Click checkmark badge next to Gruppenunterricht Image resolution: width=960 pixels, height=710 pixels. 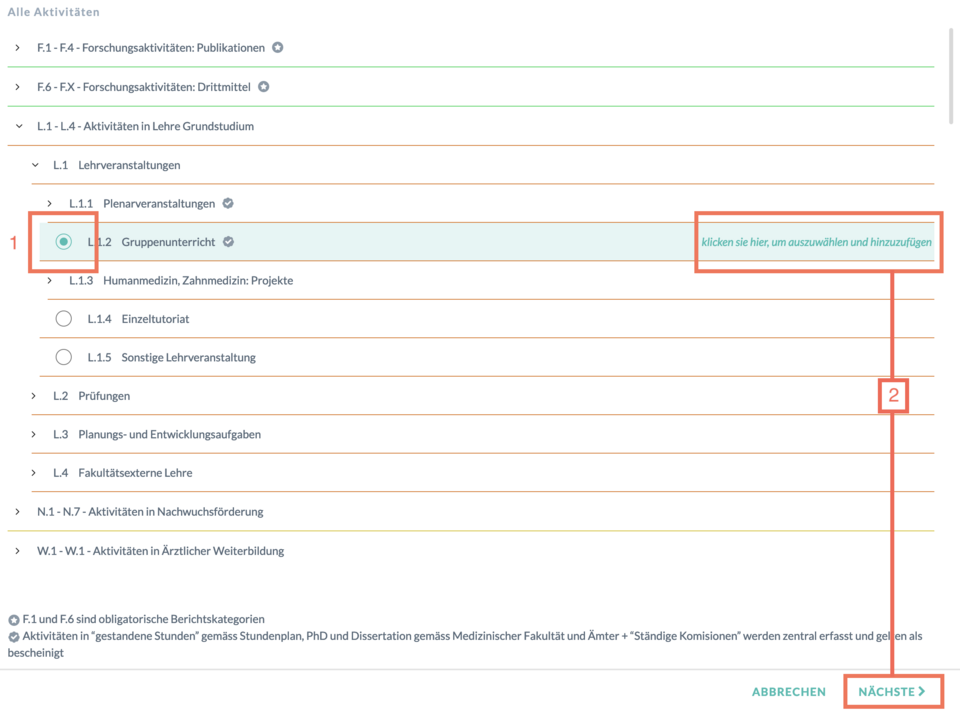[x=228, y=242]
